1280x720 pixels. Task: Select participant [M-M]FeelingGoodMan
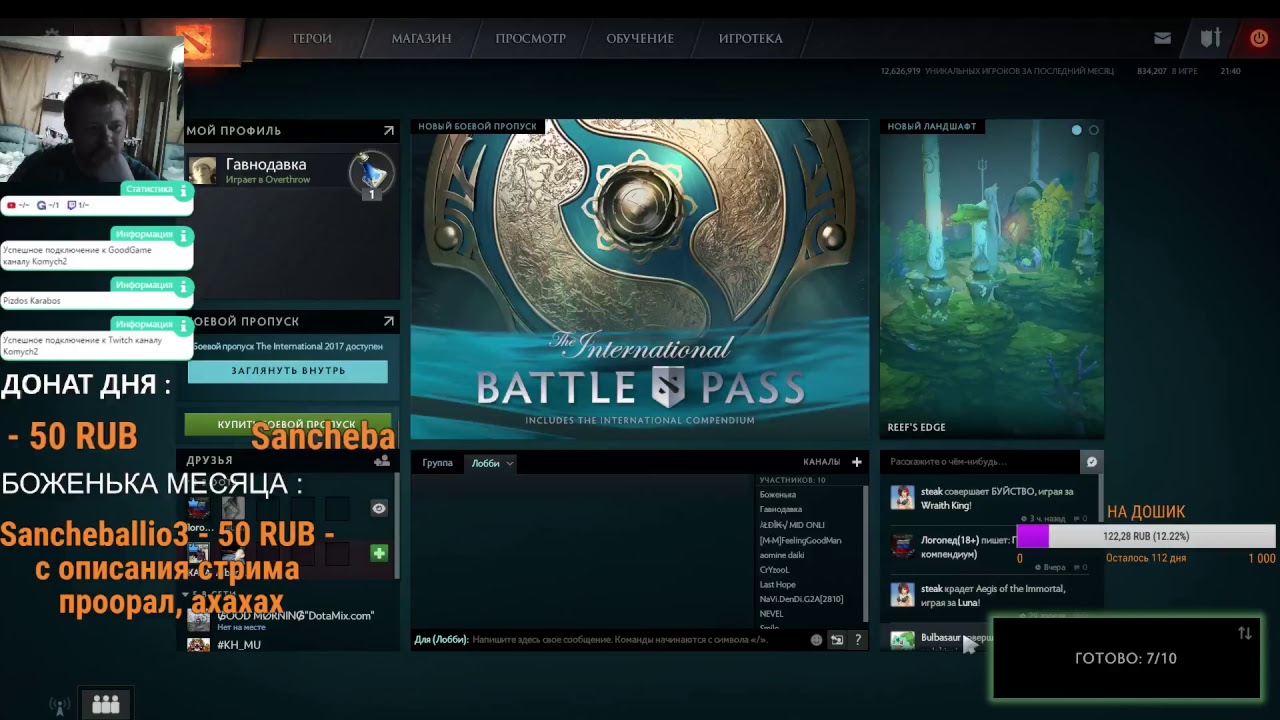tap(800, 541)
